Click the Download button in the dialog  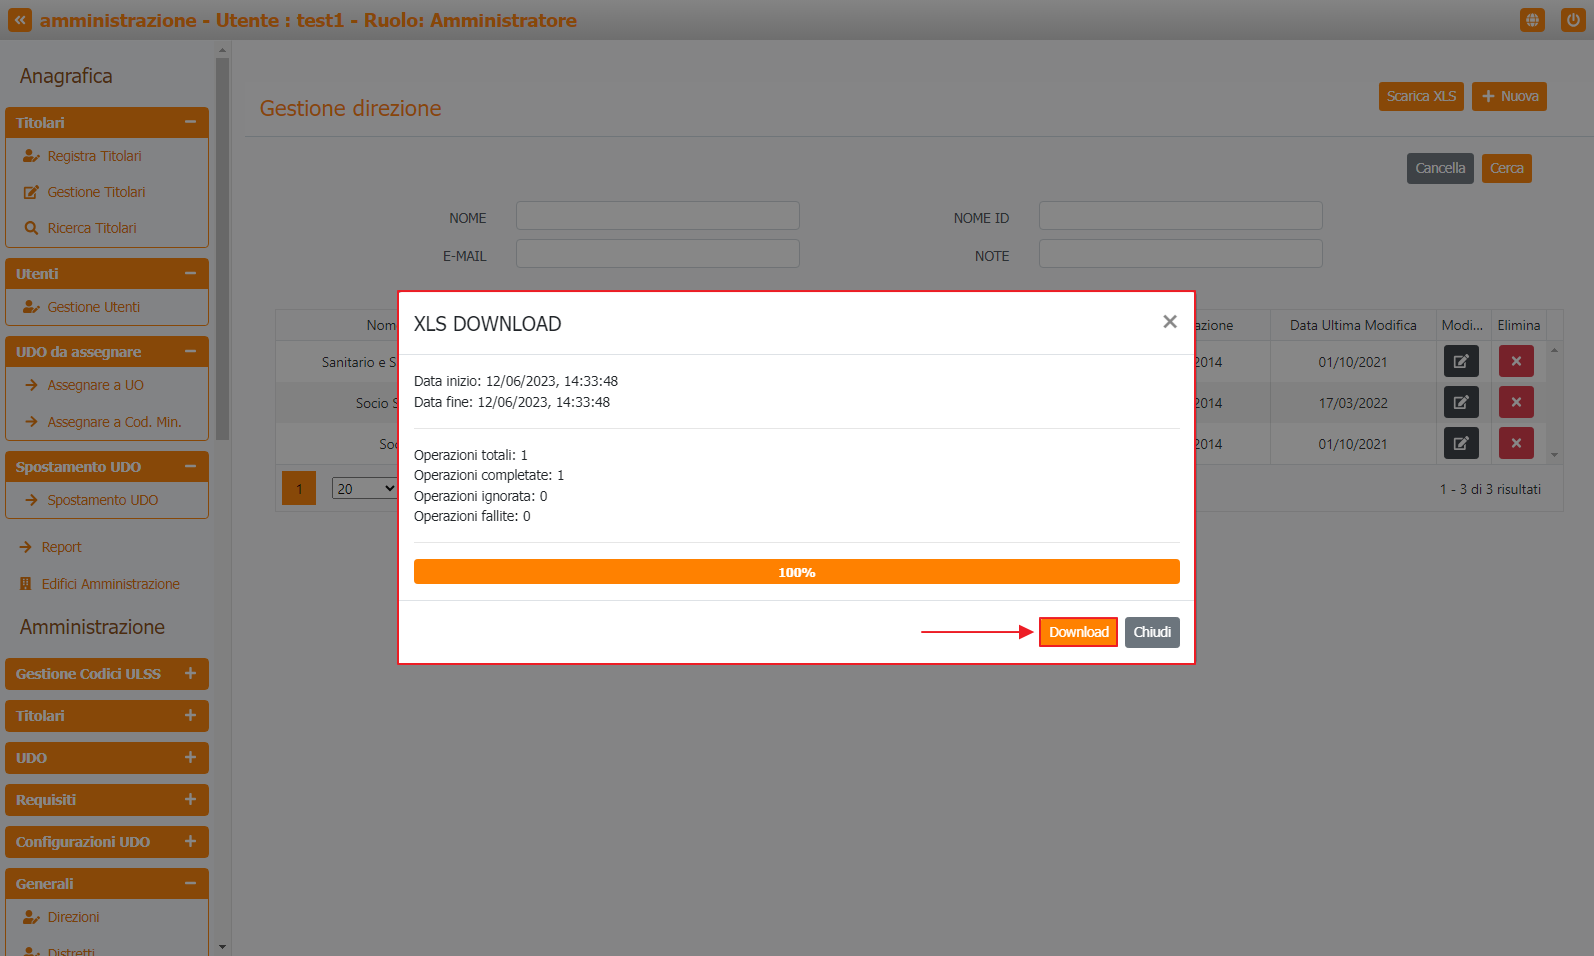pyautogui.click(x=1078, y=632)
